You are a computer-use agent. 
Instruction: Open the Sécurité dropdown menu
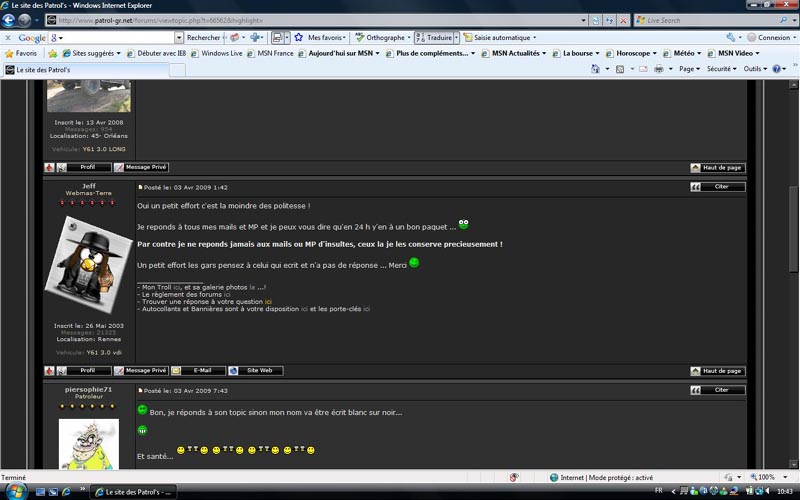(721, 69)
